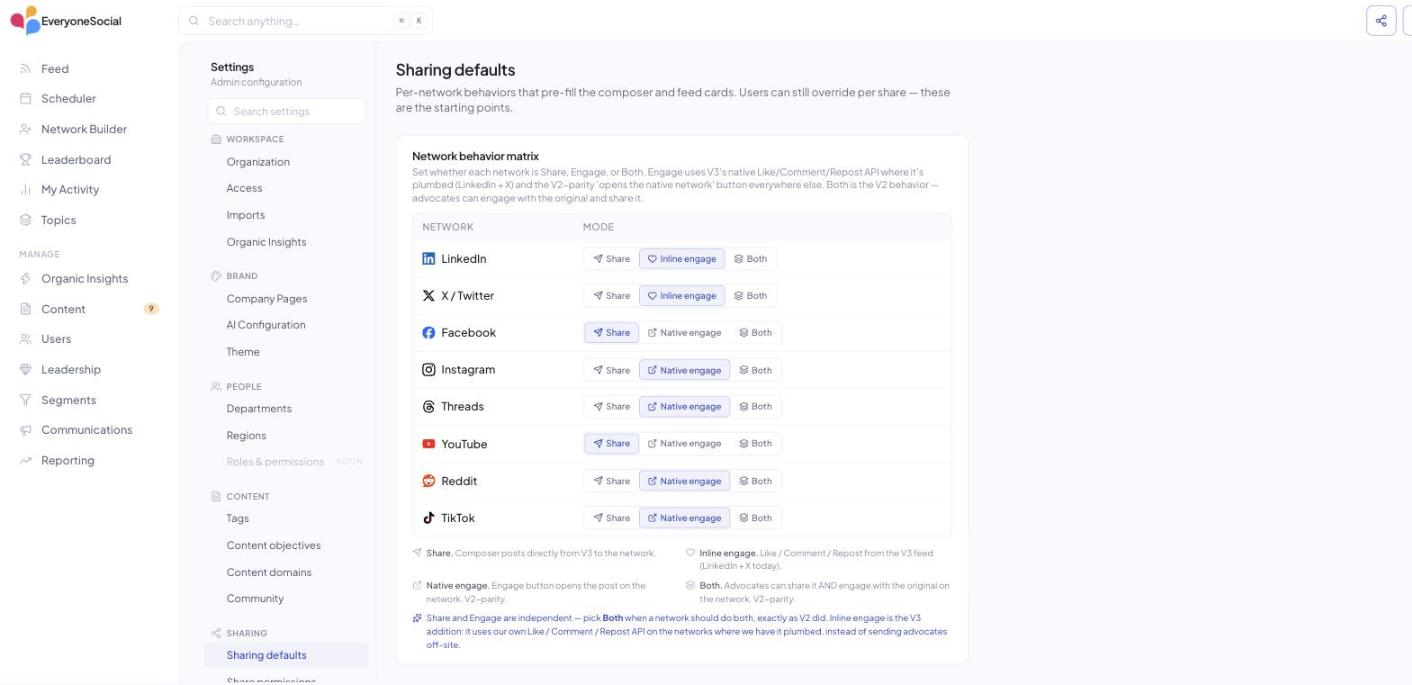Click the share icon button top right
This screenshot has width=1412, height=685.
pos(1381,20)
